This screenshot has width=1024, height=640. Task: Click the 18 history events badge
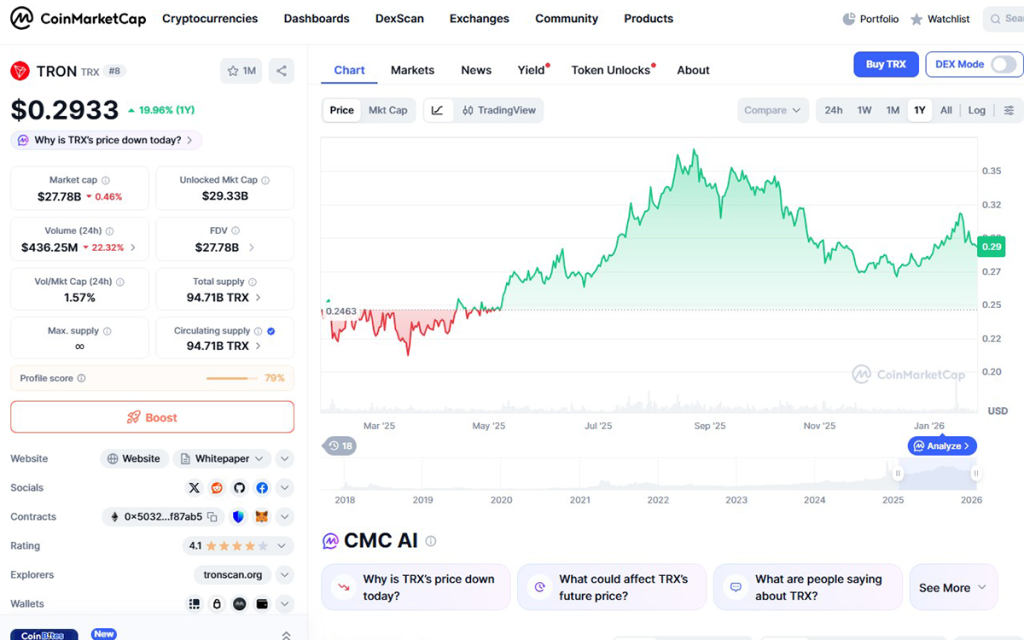[340, 446]
